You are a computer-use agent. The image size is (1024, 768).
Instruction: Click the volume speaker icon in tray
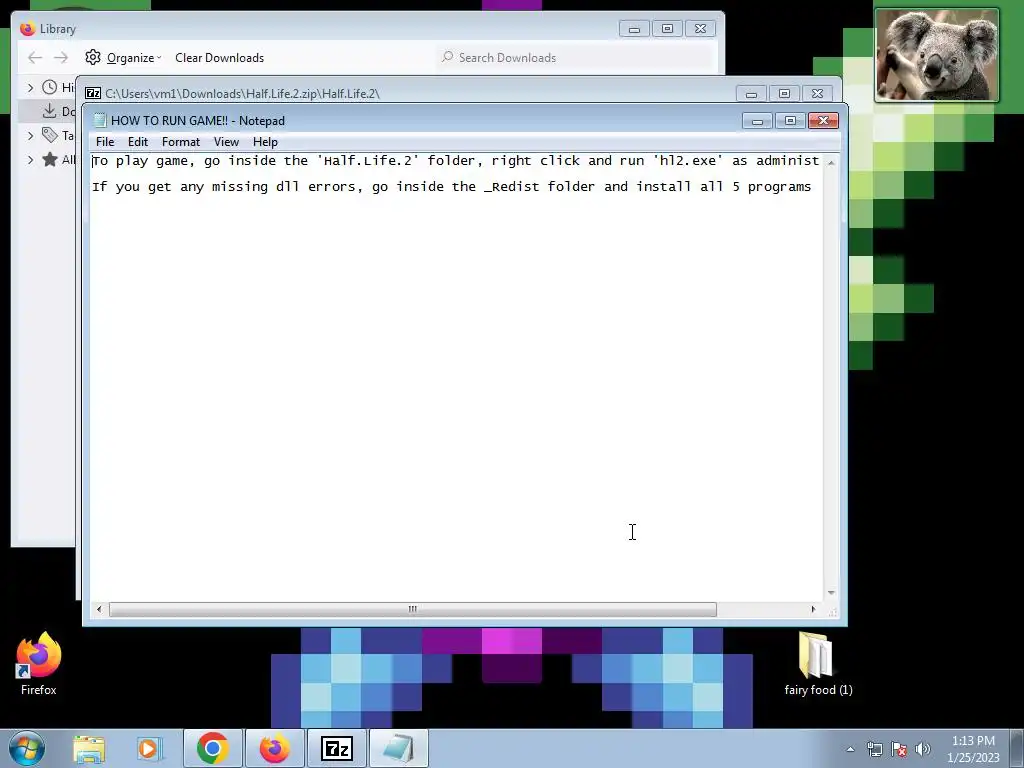[923, 749]
